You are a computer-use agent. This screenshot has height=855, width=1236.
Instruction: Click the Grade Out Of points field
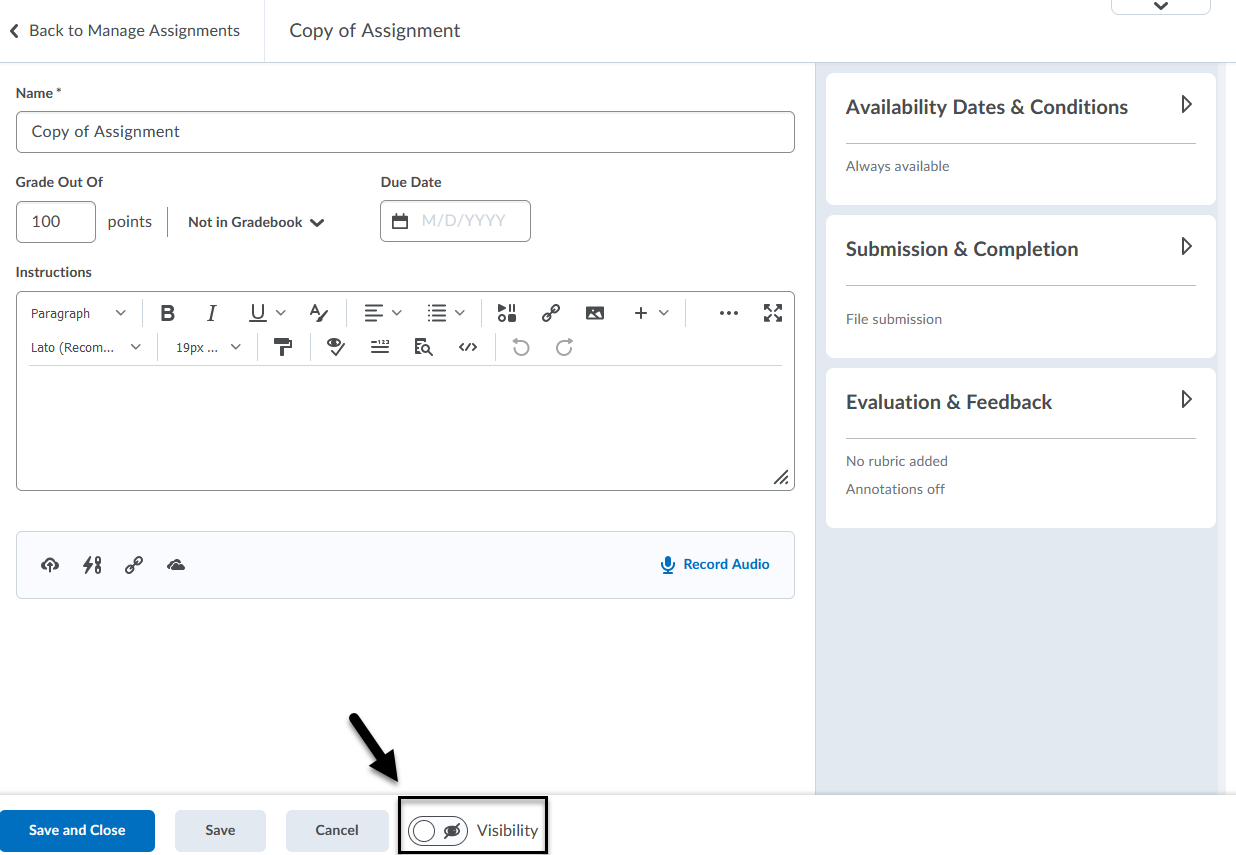click(56, 222)
